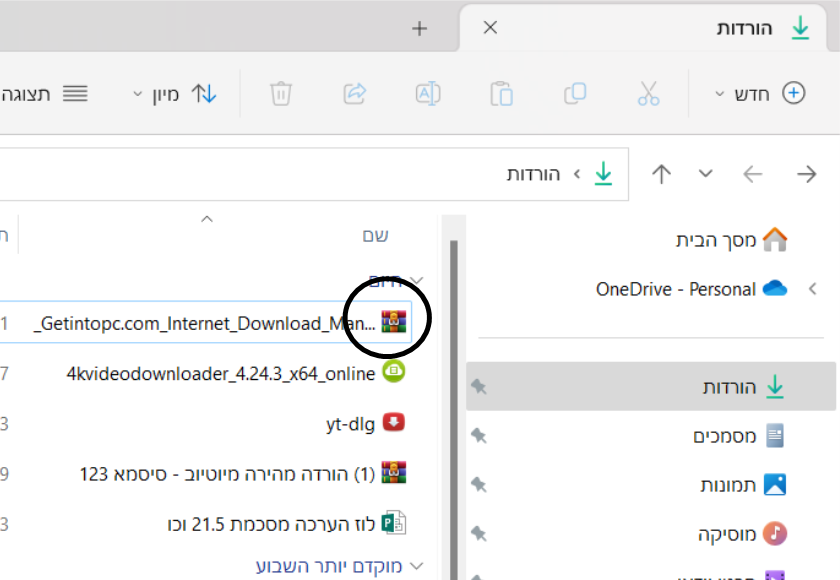The height and width of the screenshot is (580, 840).
Task: Select הורדות (Downloads) in sidebar
Action: click(651, 386)
